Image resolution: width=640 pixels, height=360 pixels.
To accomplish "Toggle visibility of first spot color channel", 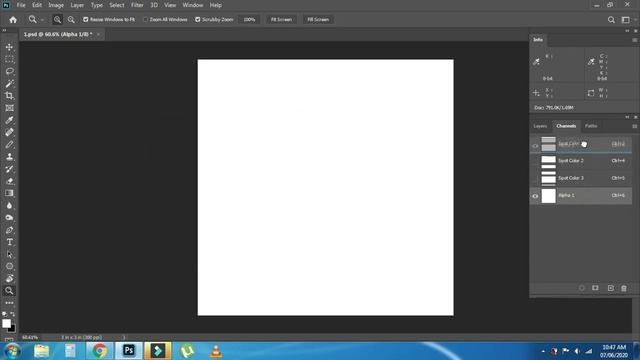I will coord(535,145).
